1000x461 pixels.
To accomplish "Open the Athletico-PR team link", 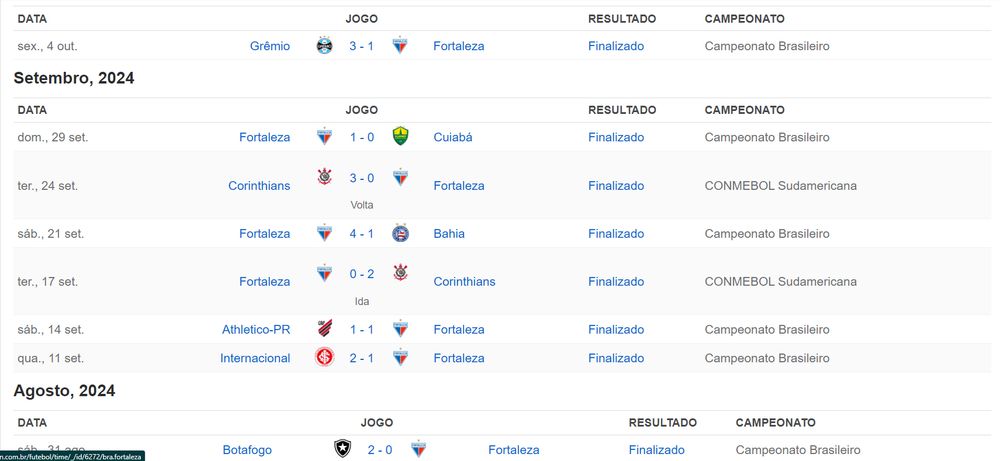I will point(256,329).
